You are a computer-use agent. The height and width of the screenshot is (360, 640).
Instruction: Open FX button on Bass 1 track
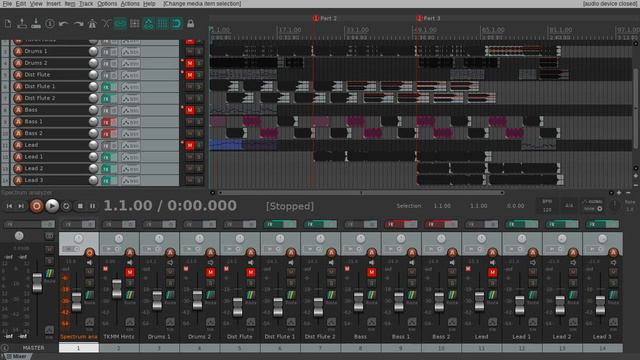tap(106, 122)
